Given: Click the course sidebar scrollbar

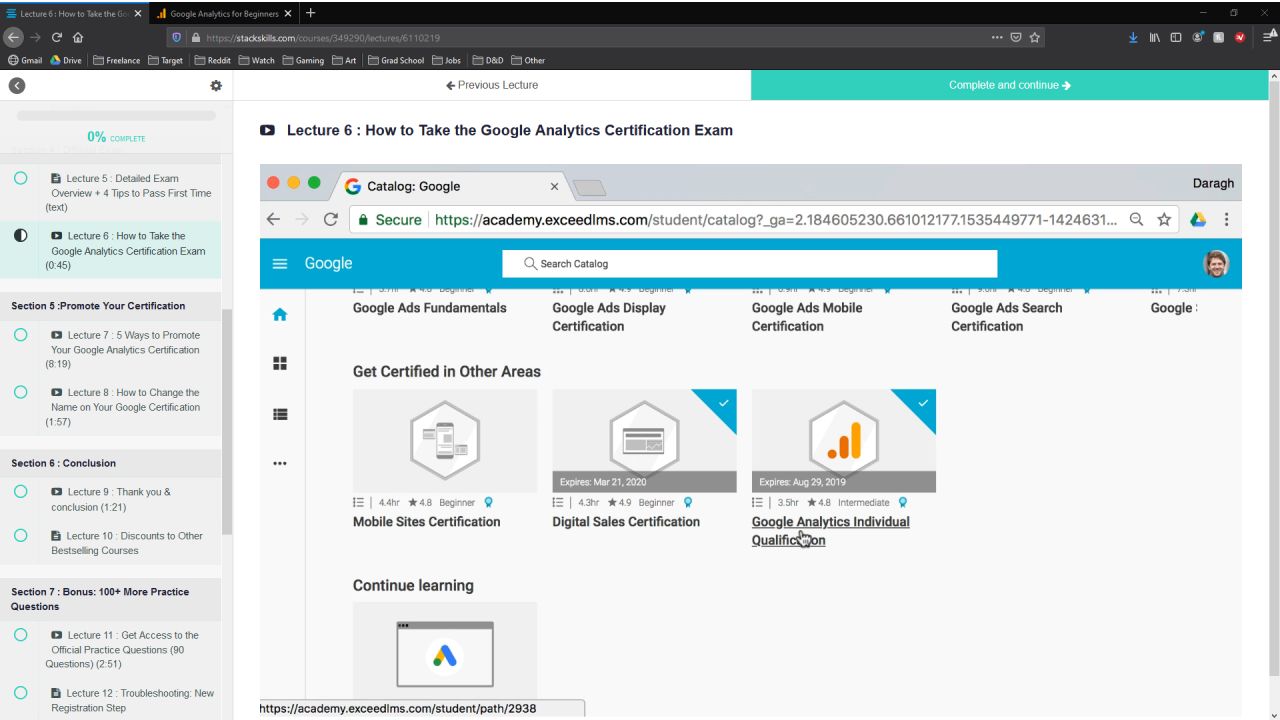Looking at the screenshot, I should pos(227,420).
